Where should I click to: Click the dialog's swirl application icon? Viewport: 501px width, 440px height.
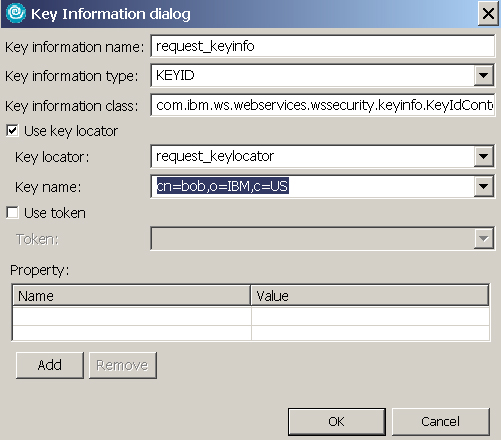[x=16, y=13]
